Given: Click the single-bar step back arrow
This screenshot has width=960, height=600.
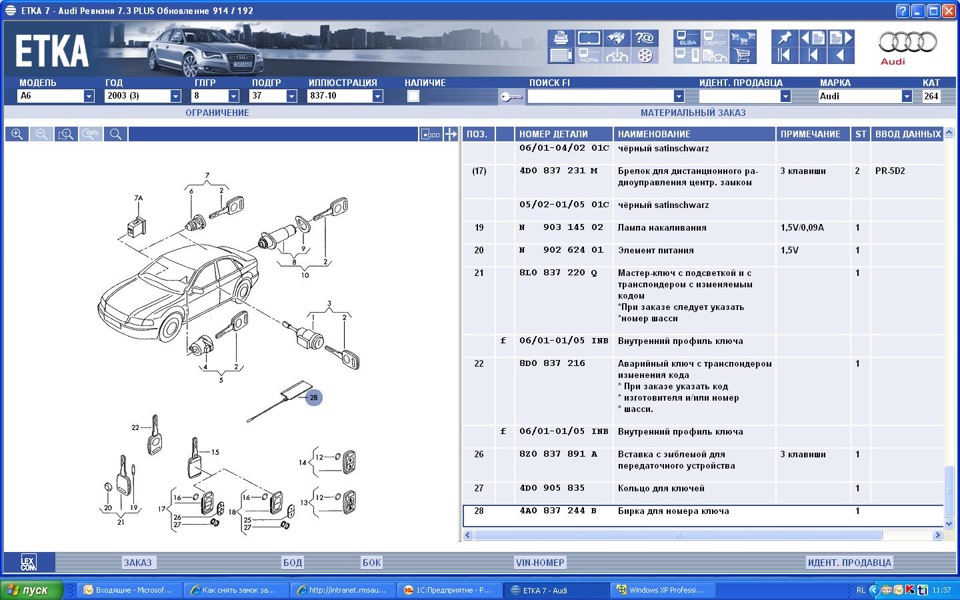Looking at the screenshot, I should click(812, 56).
